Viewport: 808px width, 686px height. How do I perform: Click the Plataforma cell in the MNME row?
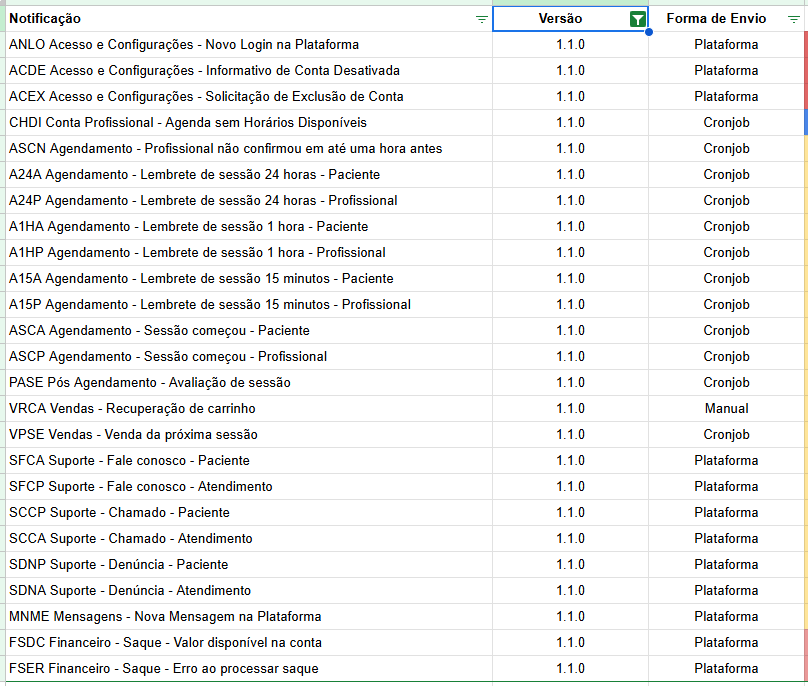click(x=726, y=617)
